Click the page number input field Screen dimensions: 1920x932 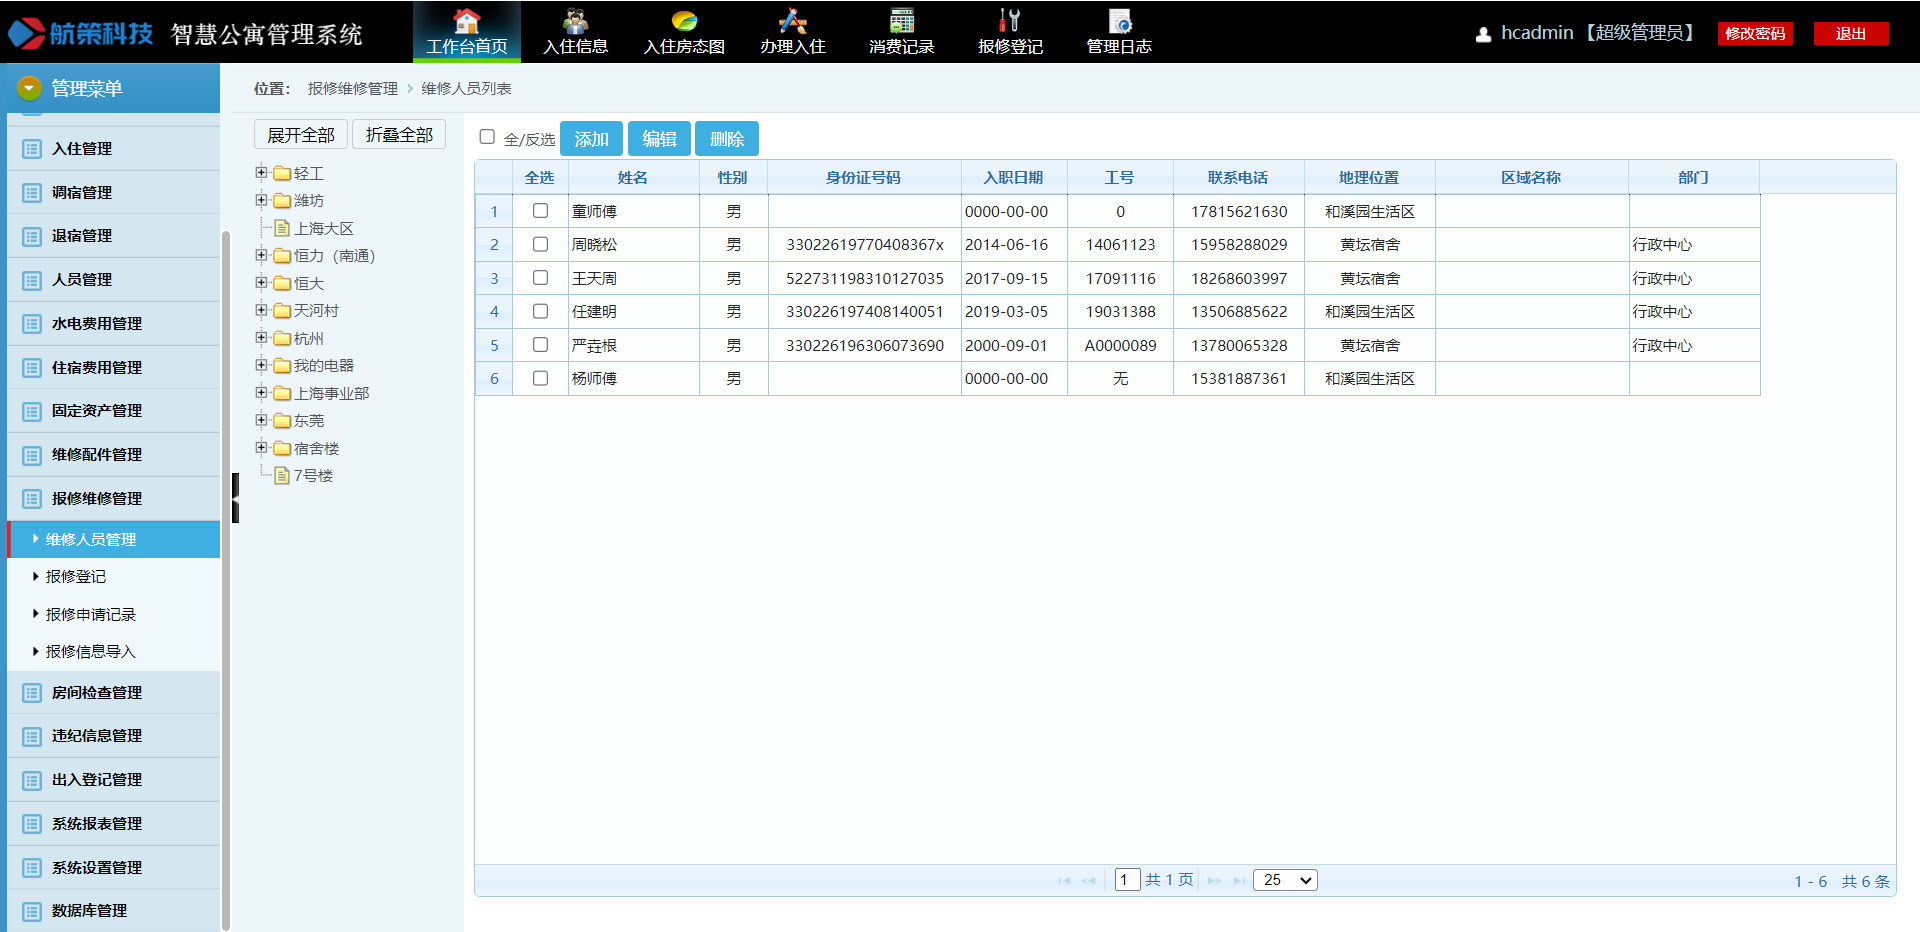[x=1126, y=880]
